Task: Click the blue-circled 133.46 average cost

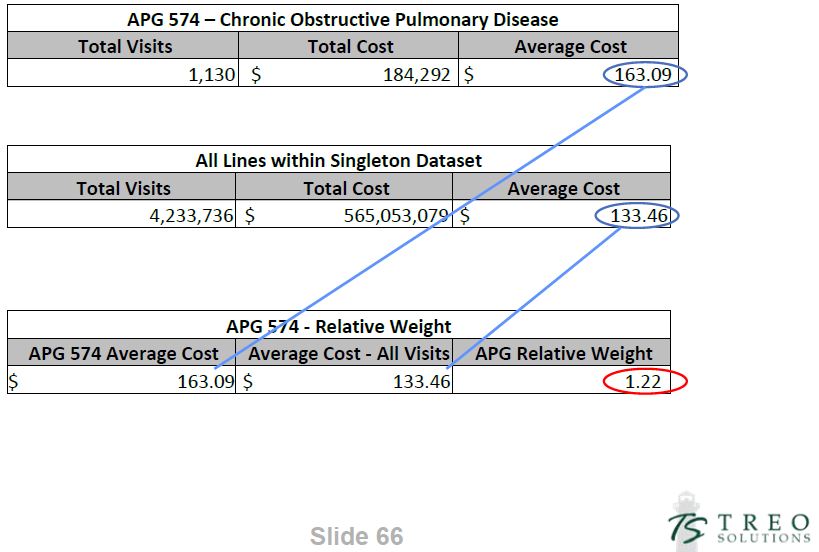Action: click(637, 215)
